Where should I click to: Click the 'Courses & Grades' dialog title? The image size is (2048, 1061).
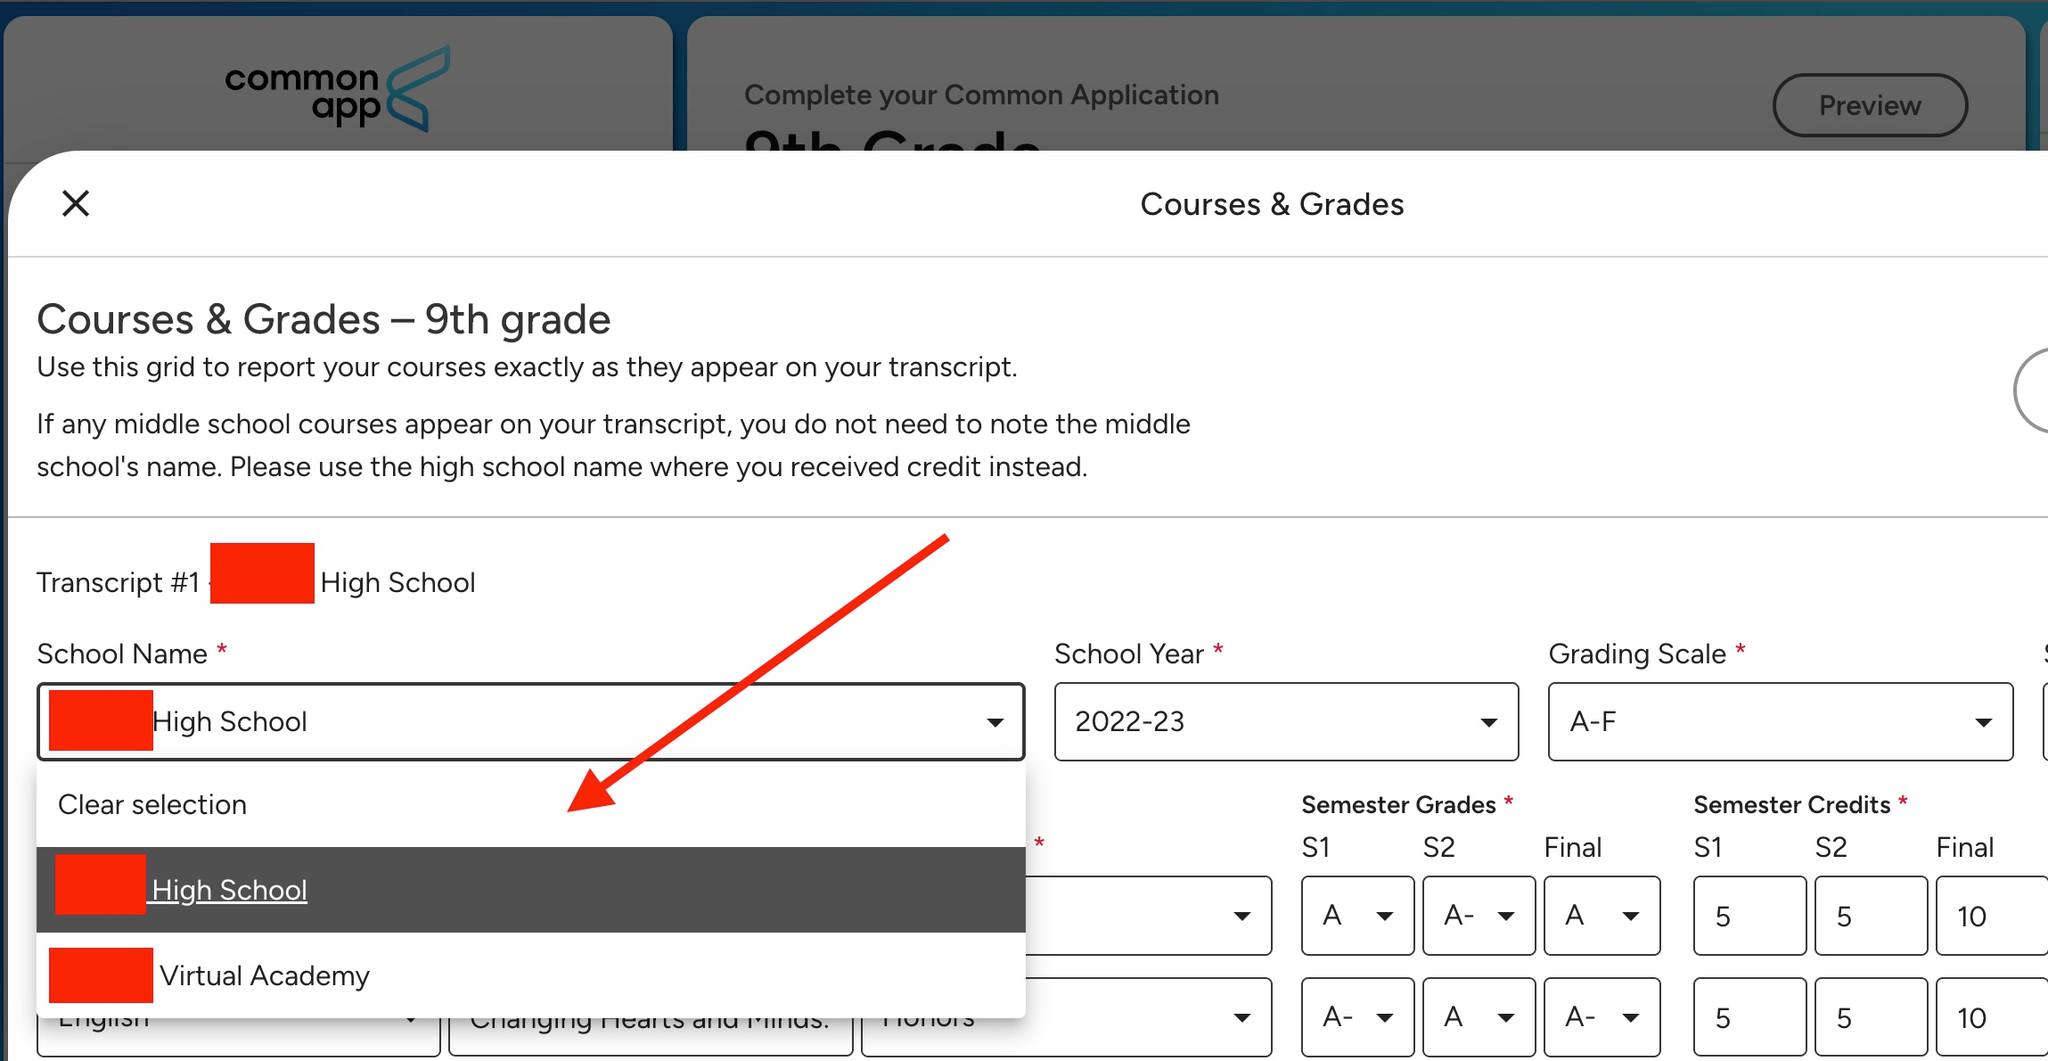(x=1272, y=204)
